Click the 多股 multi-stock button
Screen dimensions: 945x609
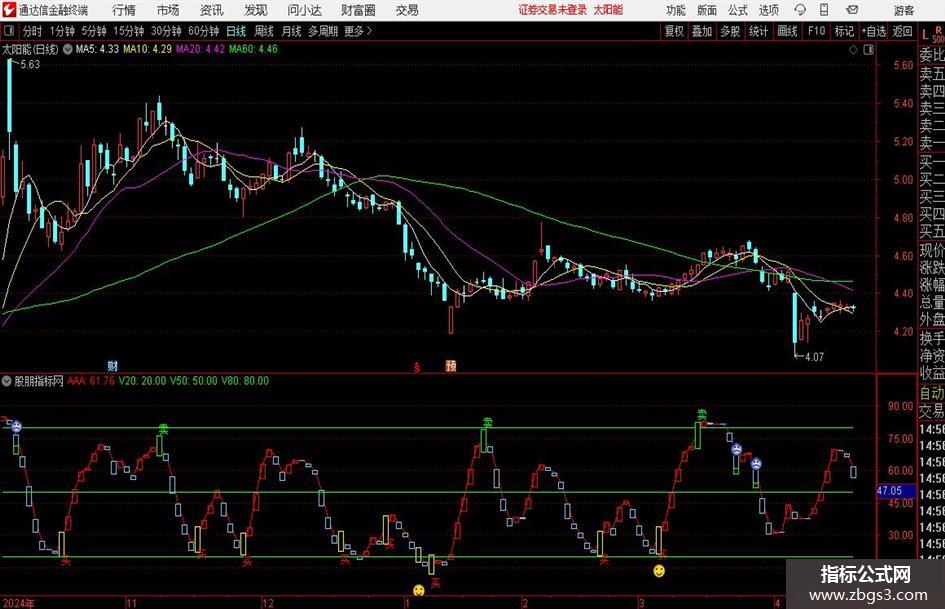730,31
